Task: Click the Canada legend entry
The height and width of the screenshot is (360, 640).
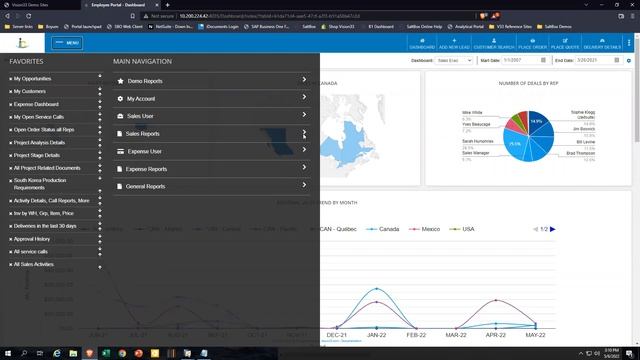Action: 383,229
